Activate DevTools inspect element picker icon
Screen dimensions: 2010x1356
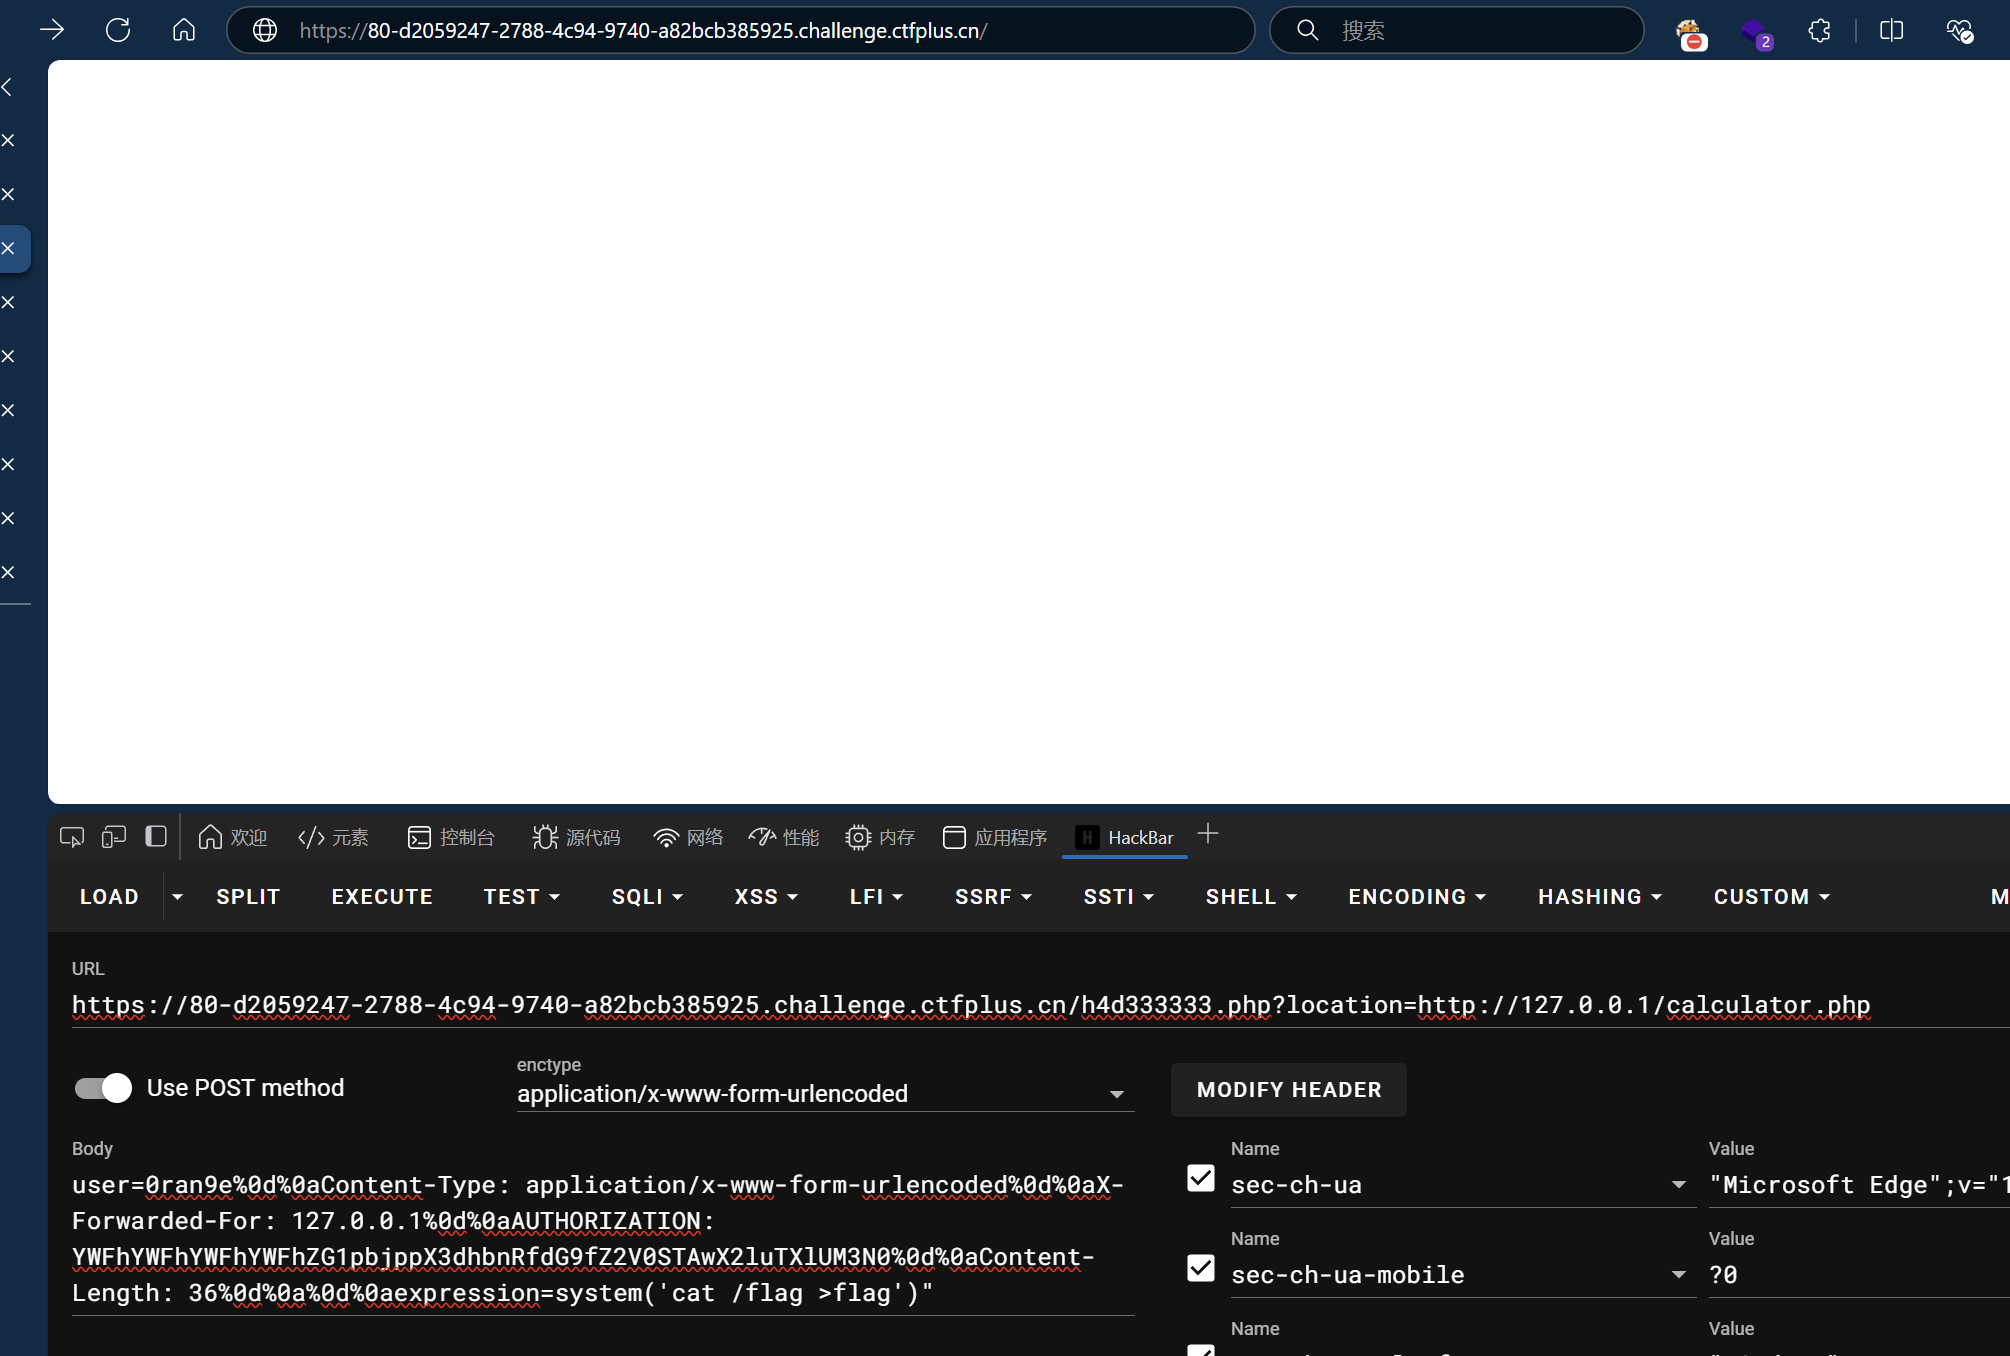(72, 837)
